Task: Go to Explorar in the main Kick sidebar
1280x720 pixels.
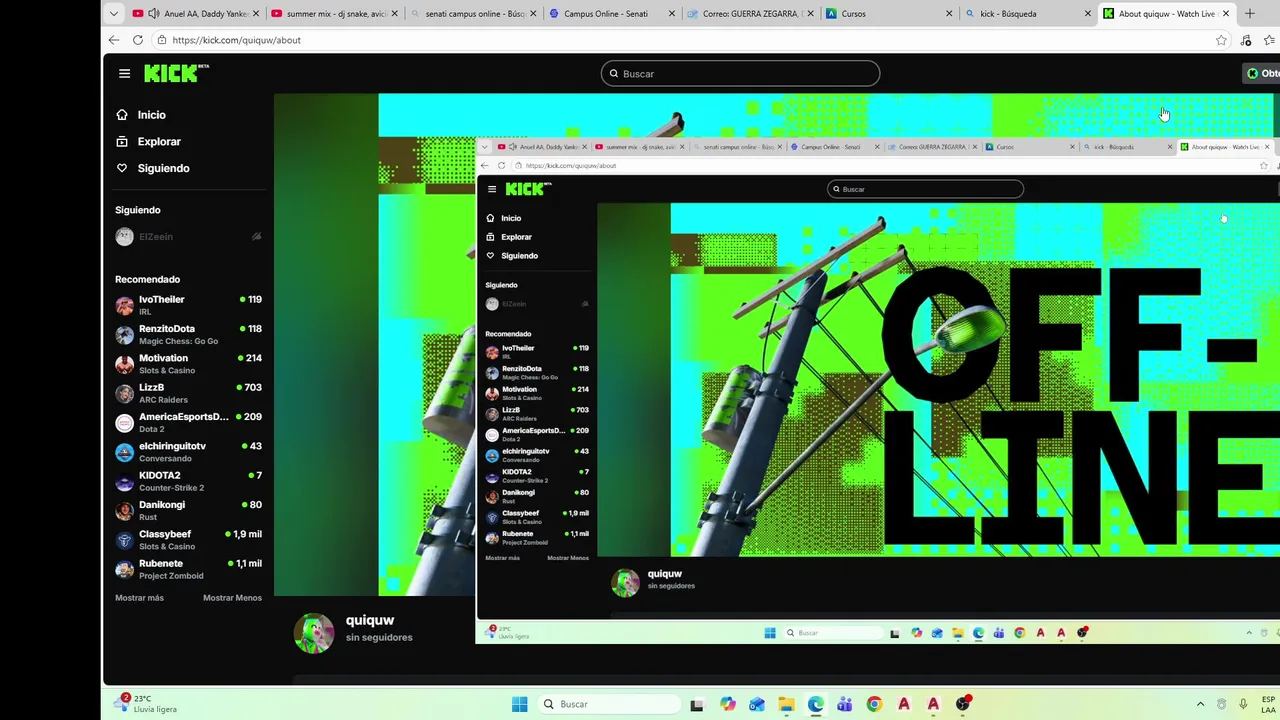Action: [159, 142]
